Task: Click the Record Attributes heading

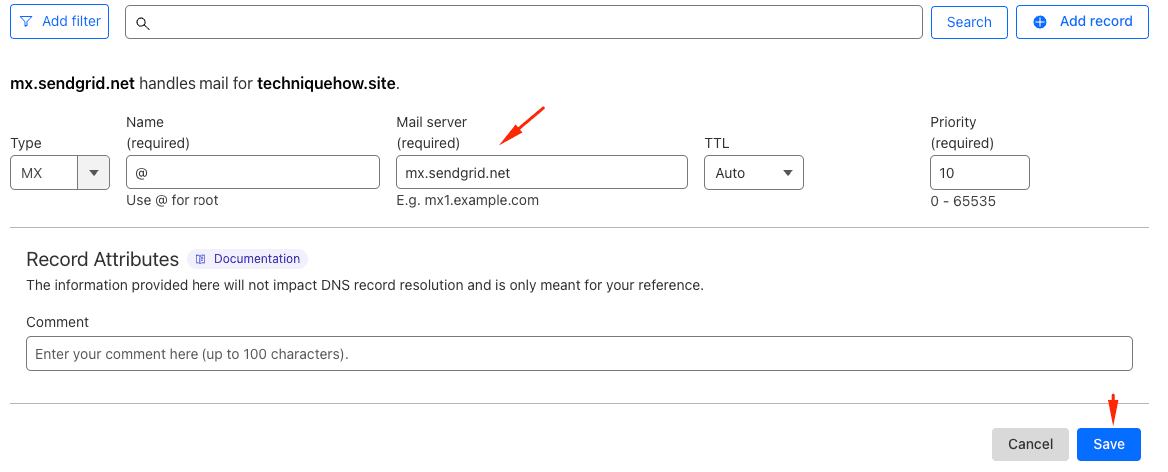Action: (102, 259)
